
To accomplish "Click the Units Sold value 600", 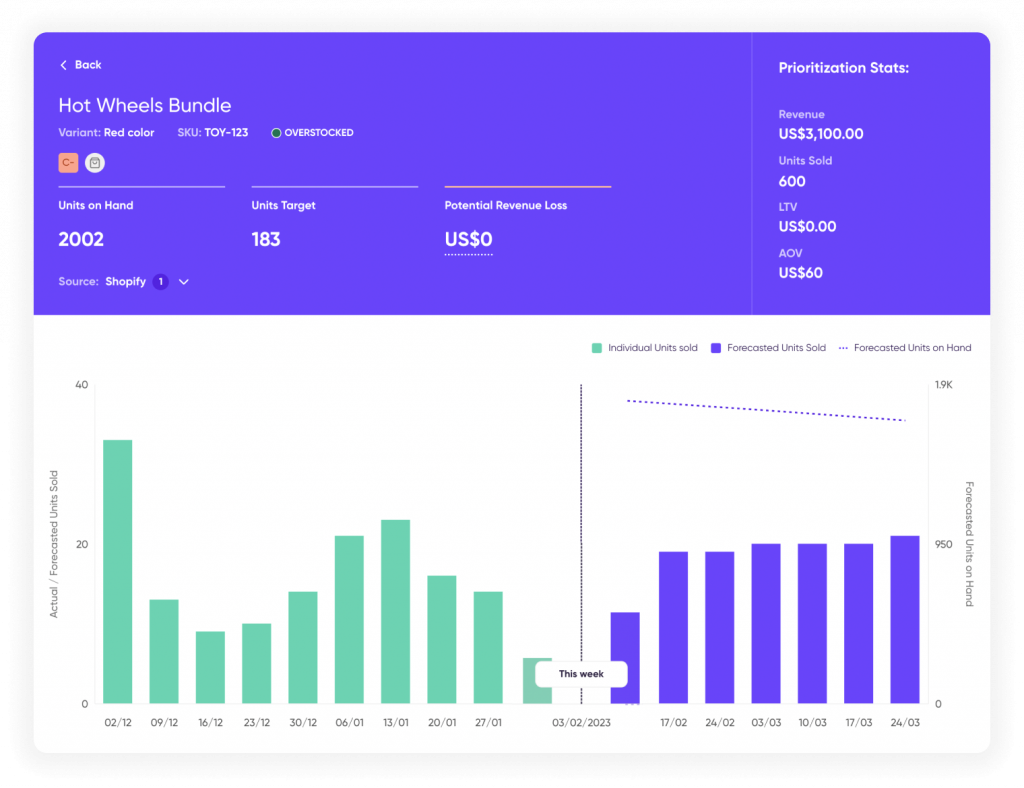I will click(792, 181).
